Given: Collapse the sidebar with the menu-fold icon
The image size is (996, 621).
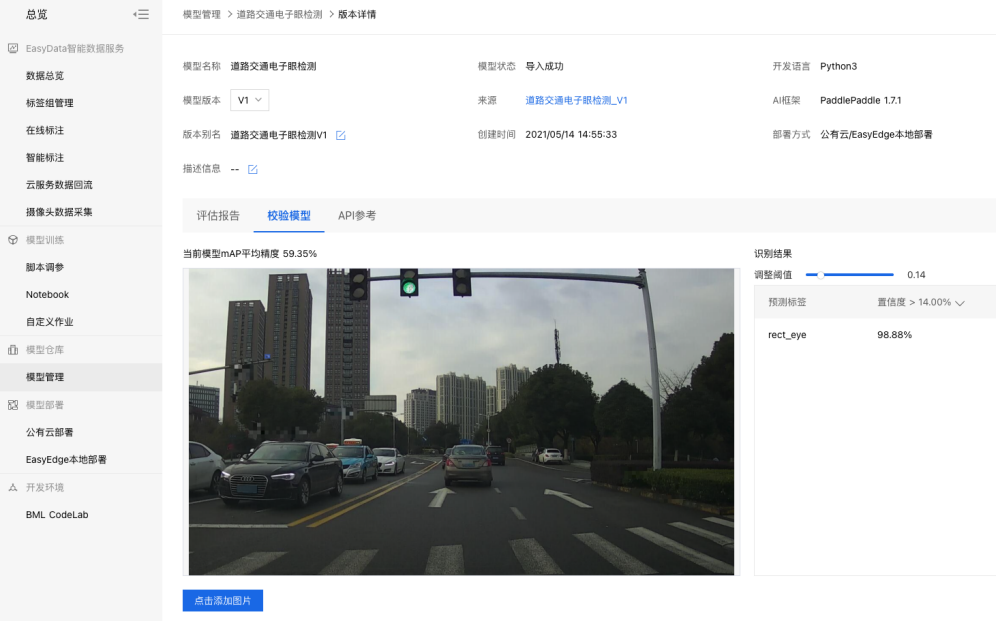Looking at the screenshot, I should tap(141, 14).
